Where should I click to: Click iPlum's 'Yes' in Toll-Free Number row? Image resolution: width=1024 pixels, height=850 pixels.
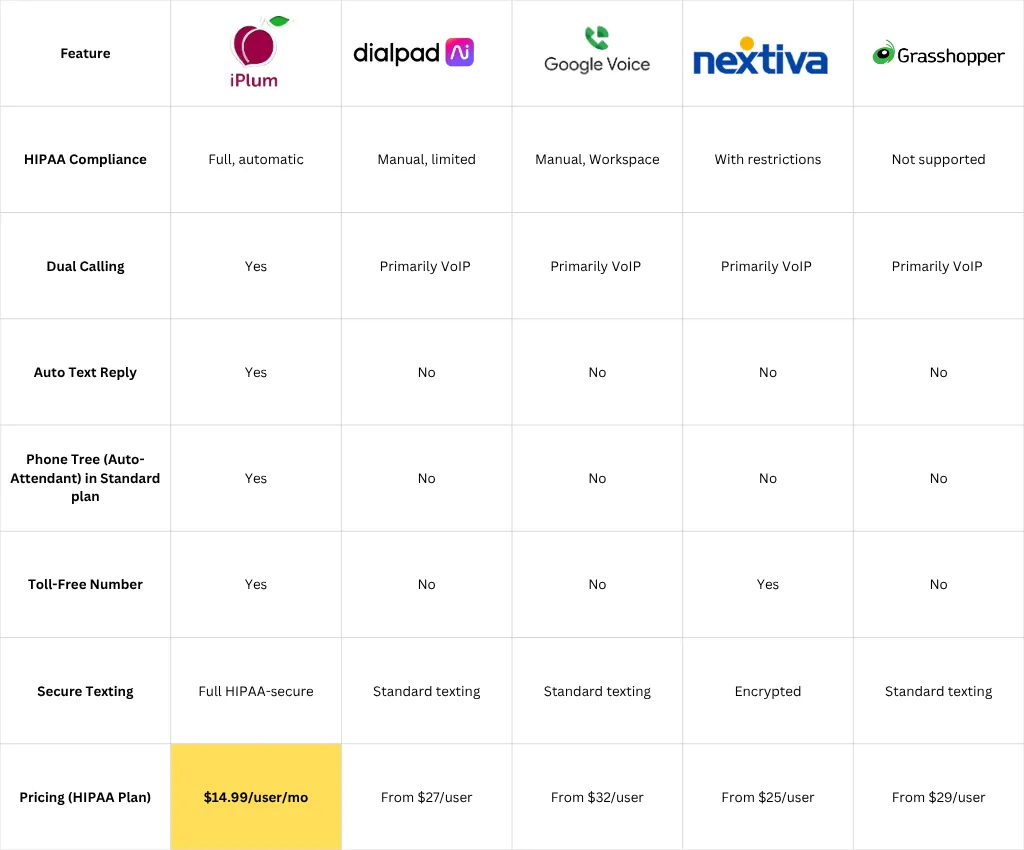(x=256, y=584)
